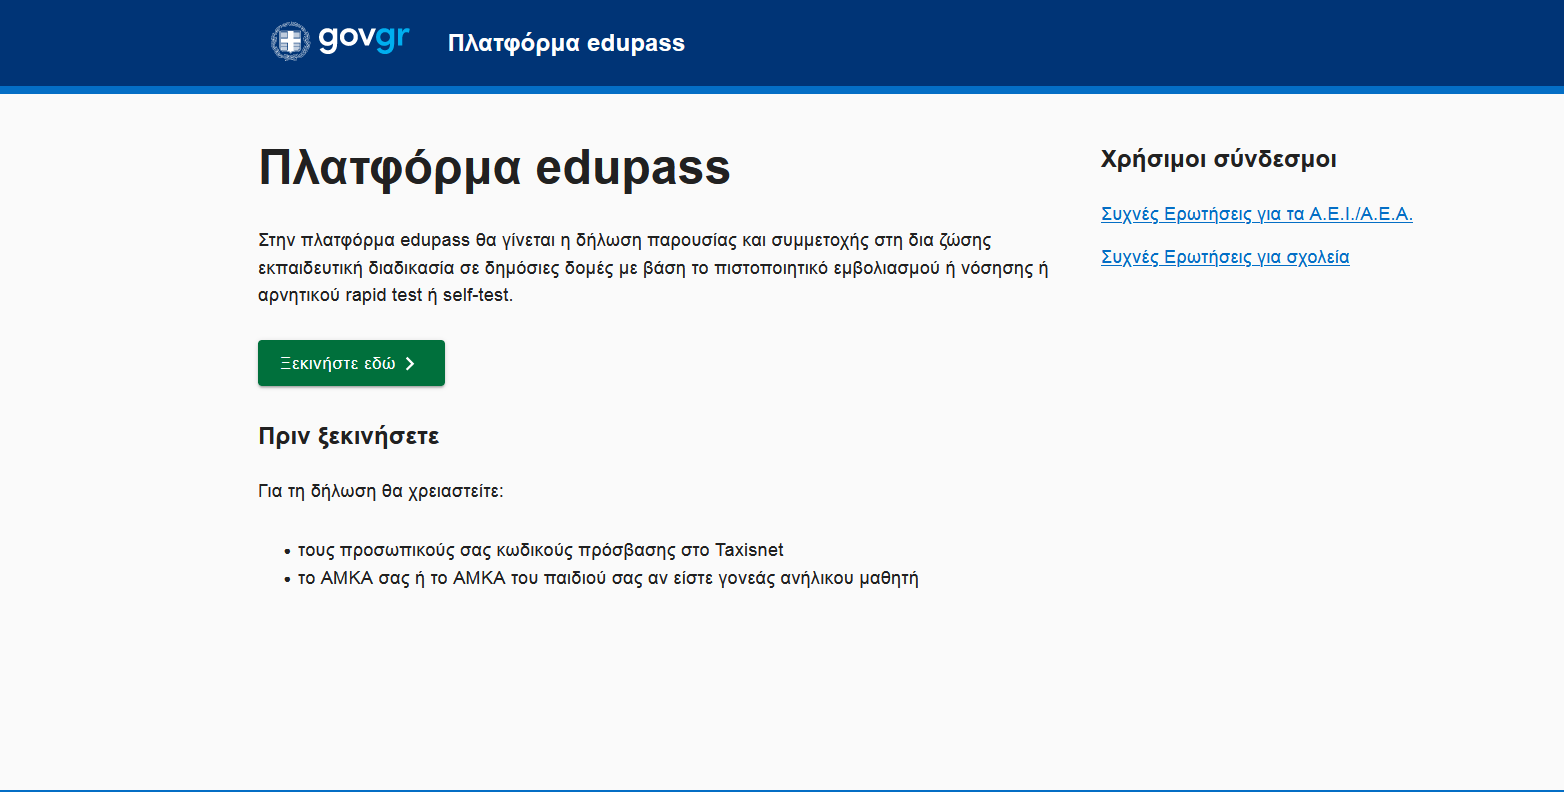
Task: Click the bullet marker before Taxisnet item
Action: coord(287,551)
